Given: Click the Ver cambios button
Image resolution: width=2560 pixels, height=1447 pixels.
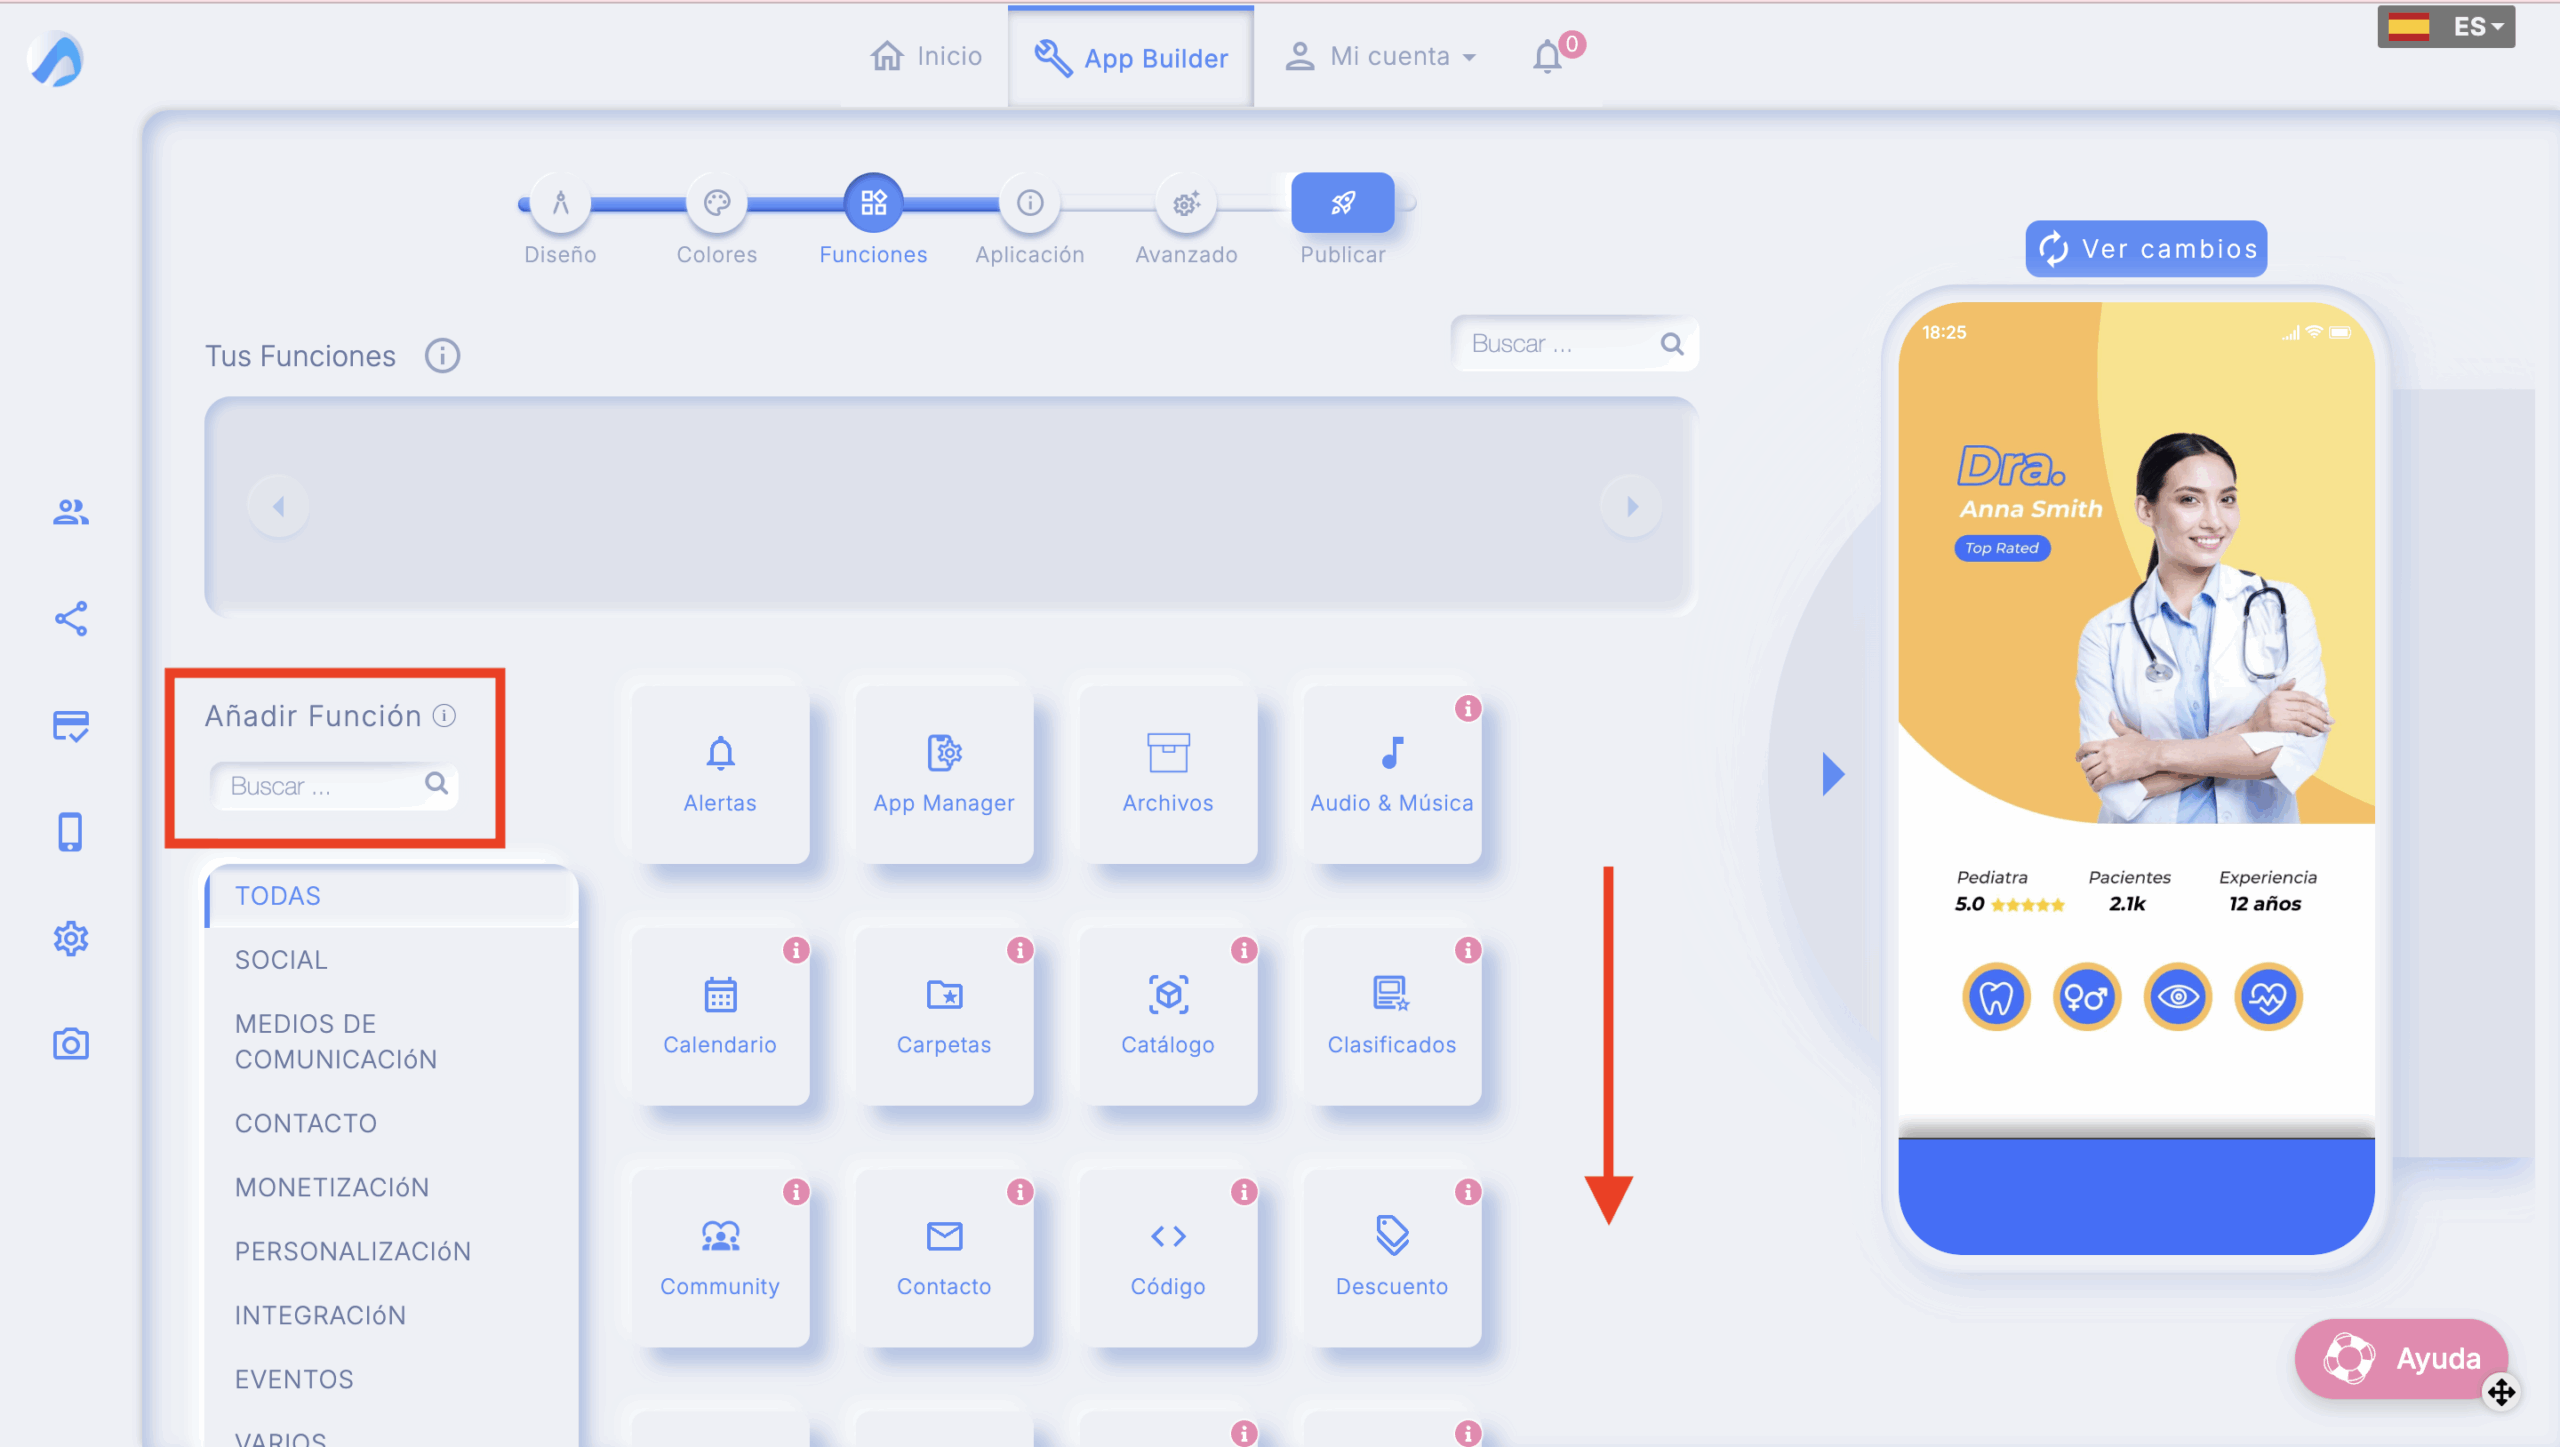Looking at the screenshot, I should [x=2146, y=249].
